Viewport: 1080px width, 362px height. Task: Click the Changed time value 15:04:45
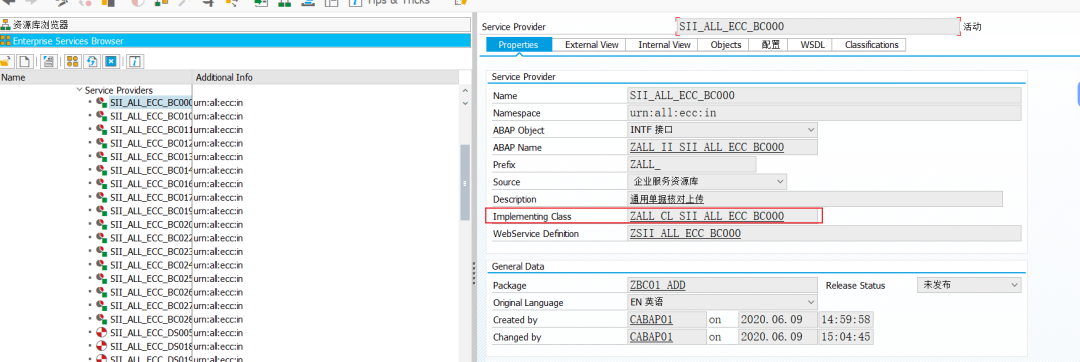point(846,337)
